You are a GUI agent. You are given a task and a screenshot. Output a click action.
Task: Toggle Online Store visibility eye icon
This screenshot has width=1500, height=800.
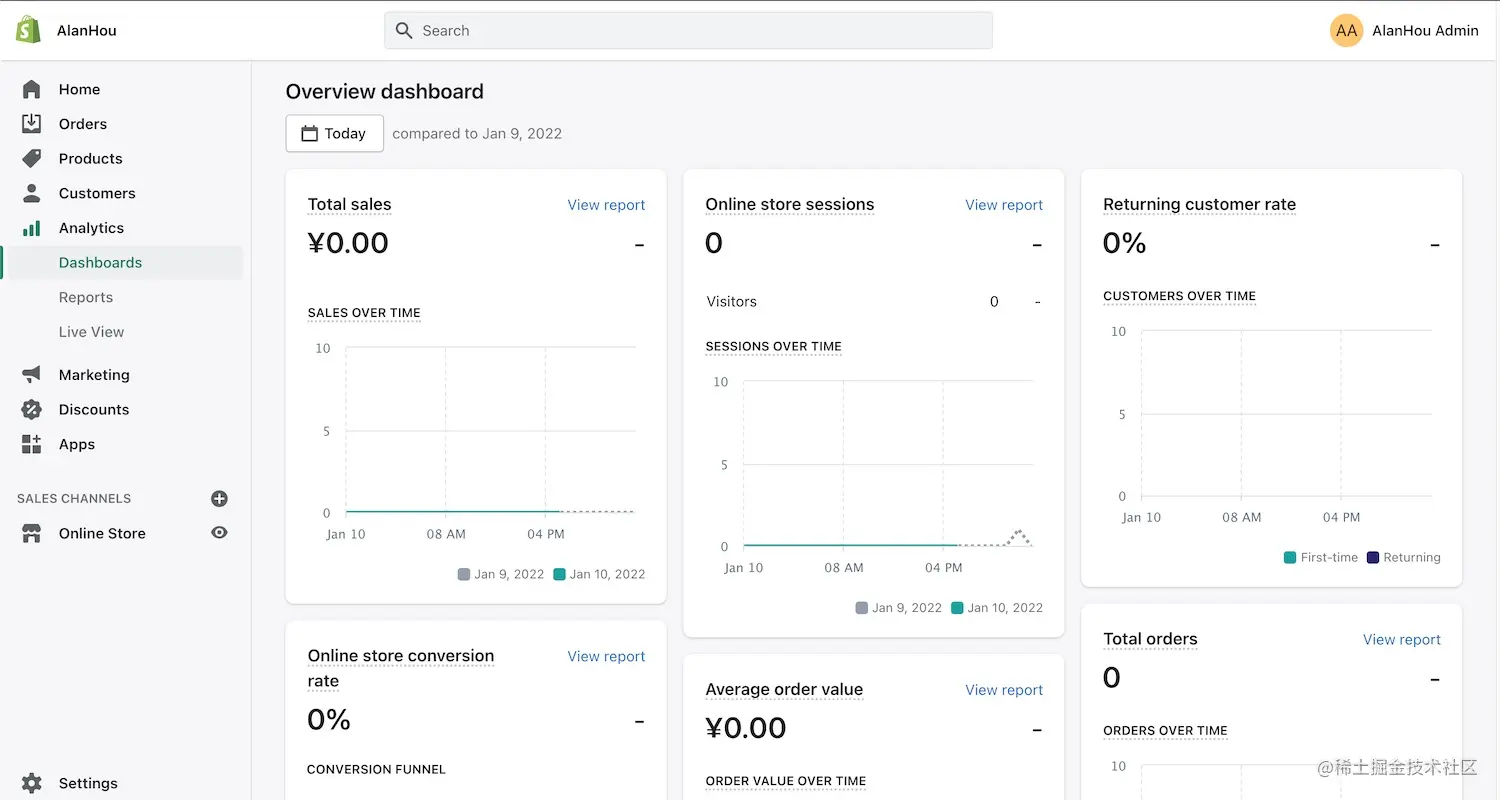pos(219,533)
